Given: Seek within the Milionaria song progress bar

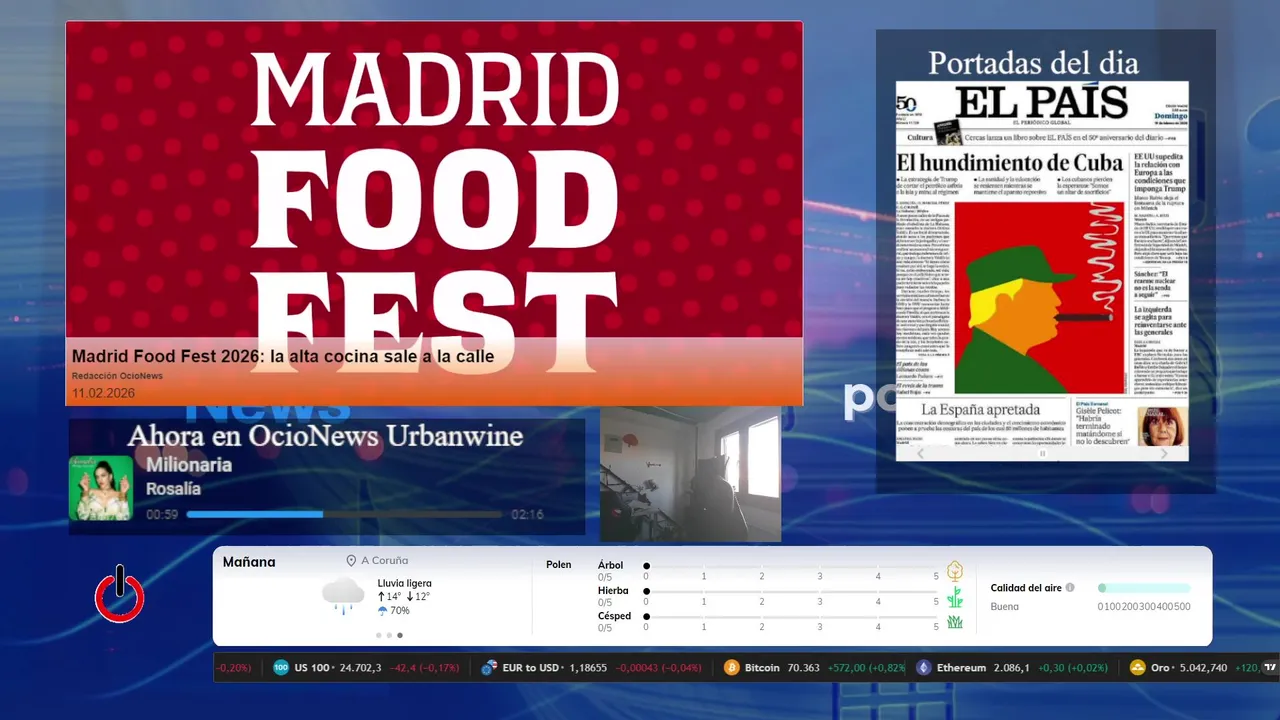Looking at the screenshot, I should pyautogui.click(x=344, y=514).
